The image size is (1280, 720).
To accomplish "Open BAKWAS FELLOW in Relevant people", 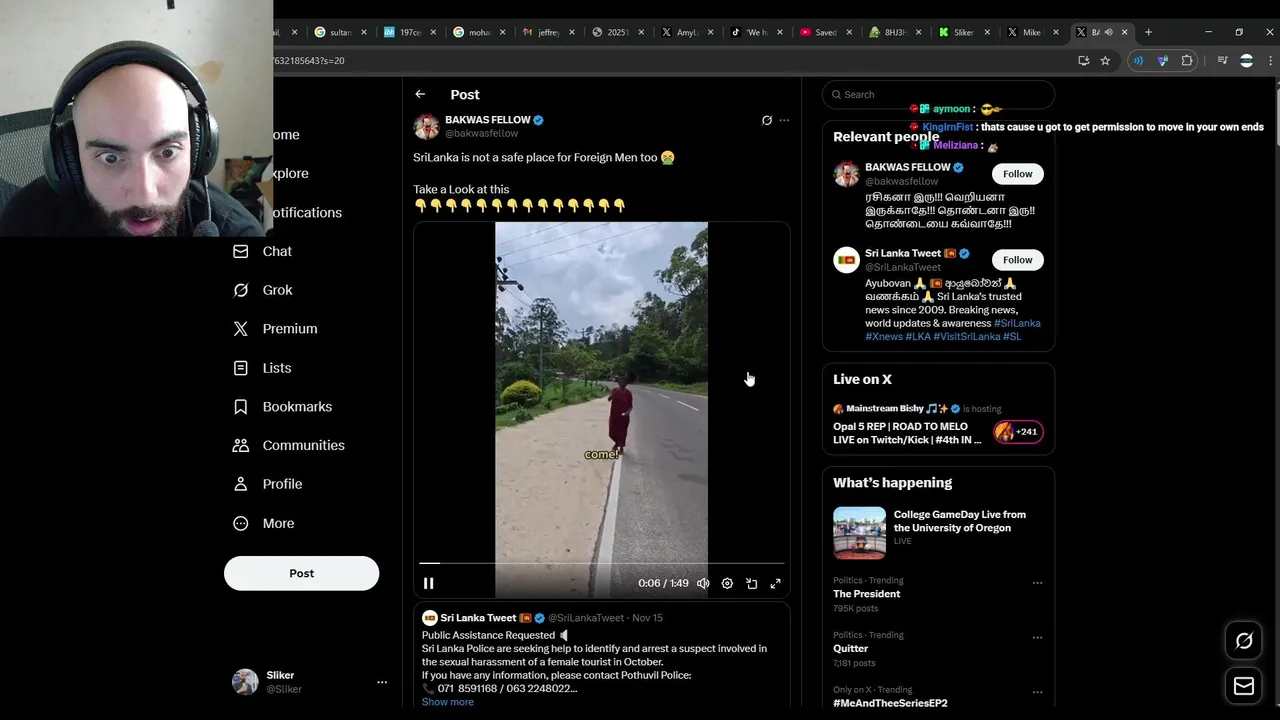I will pyautogui.click(x=907, y=167).
